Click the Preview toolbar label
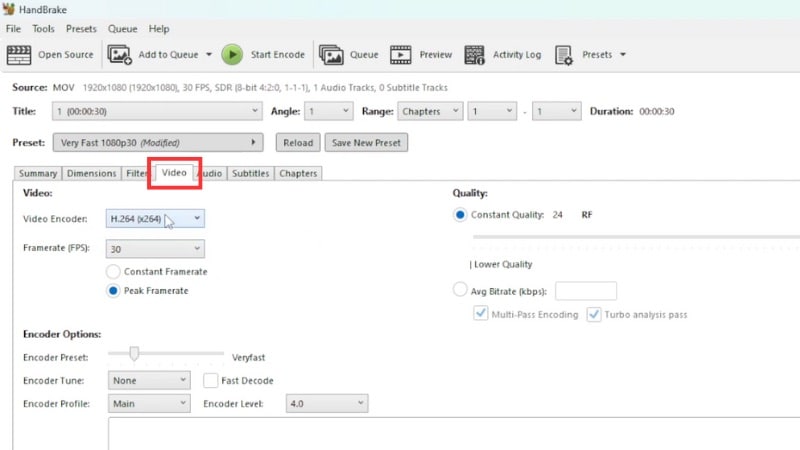Screen dimensions: 800x450 (436, 55)
